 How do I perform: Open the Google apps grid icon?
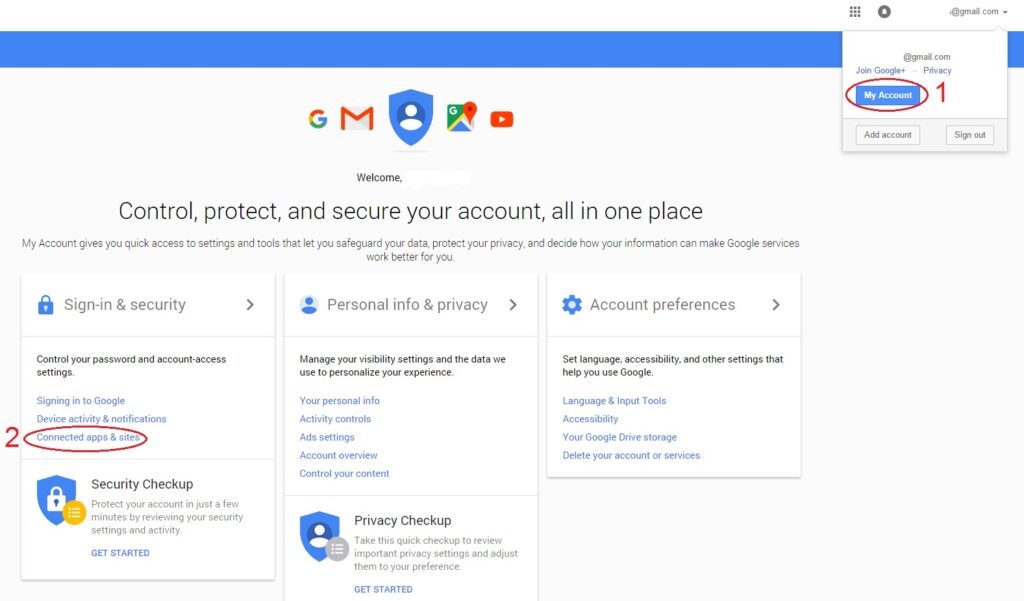click(855, 11)
